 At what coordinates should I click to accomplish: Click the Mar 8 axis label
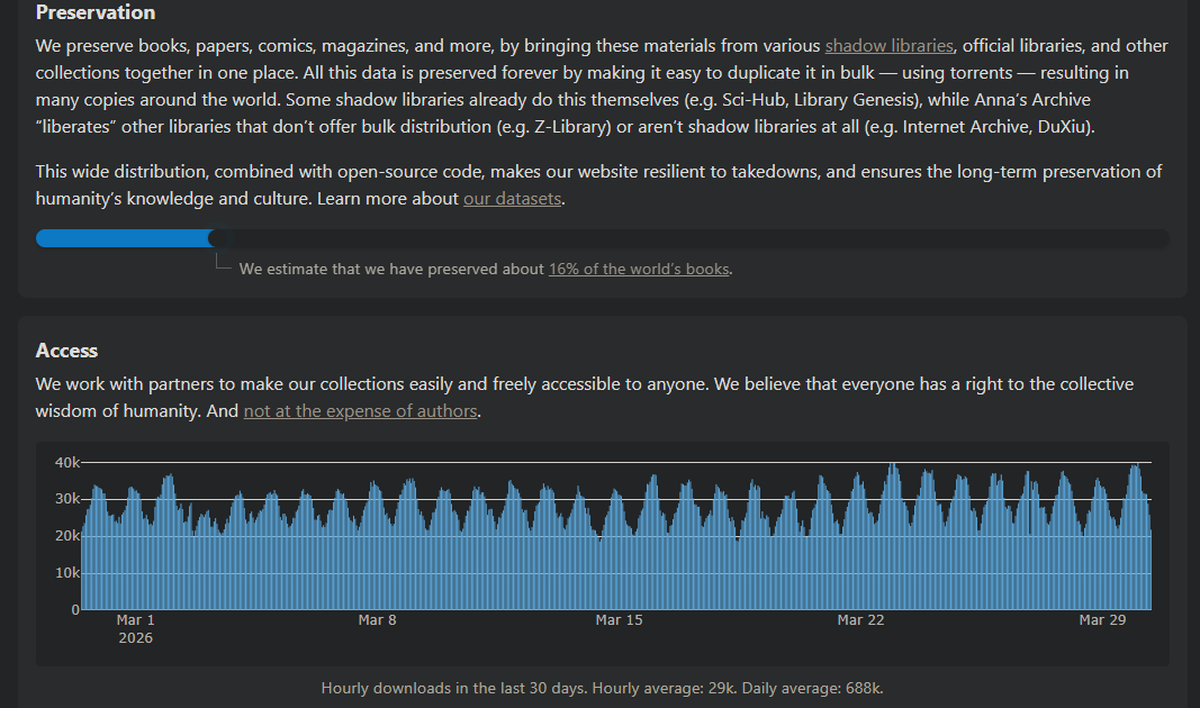[377, 619]
